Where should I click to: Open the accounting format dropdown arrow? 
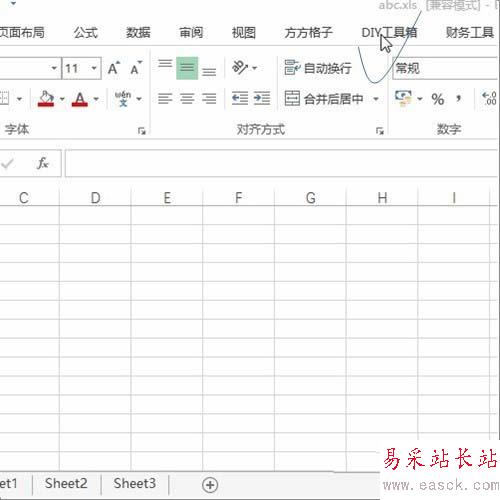[x=420, y=99]
